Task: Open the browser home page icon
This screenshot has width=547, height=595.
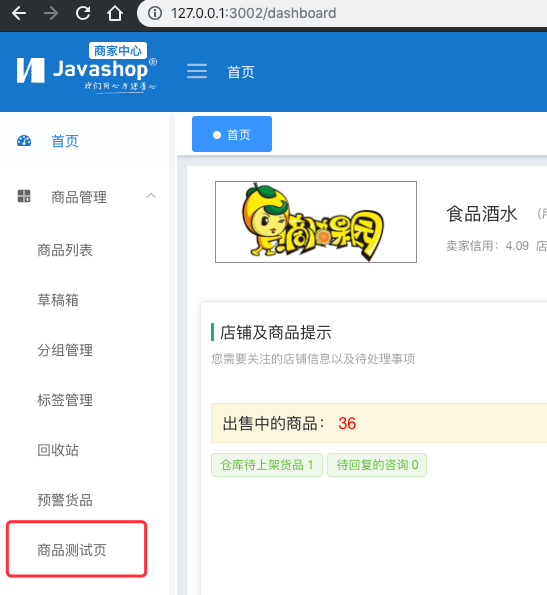Action: click(115, 13)
